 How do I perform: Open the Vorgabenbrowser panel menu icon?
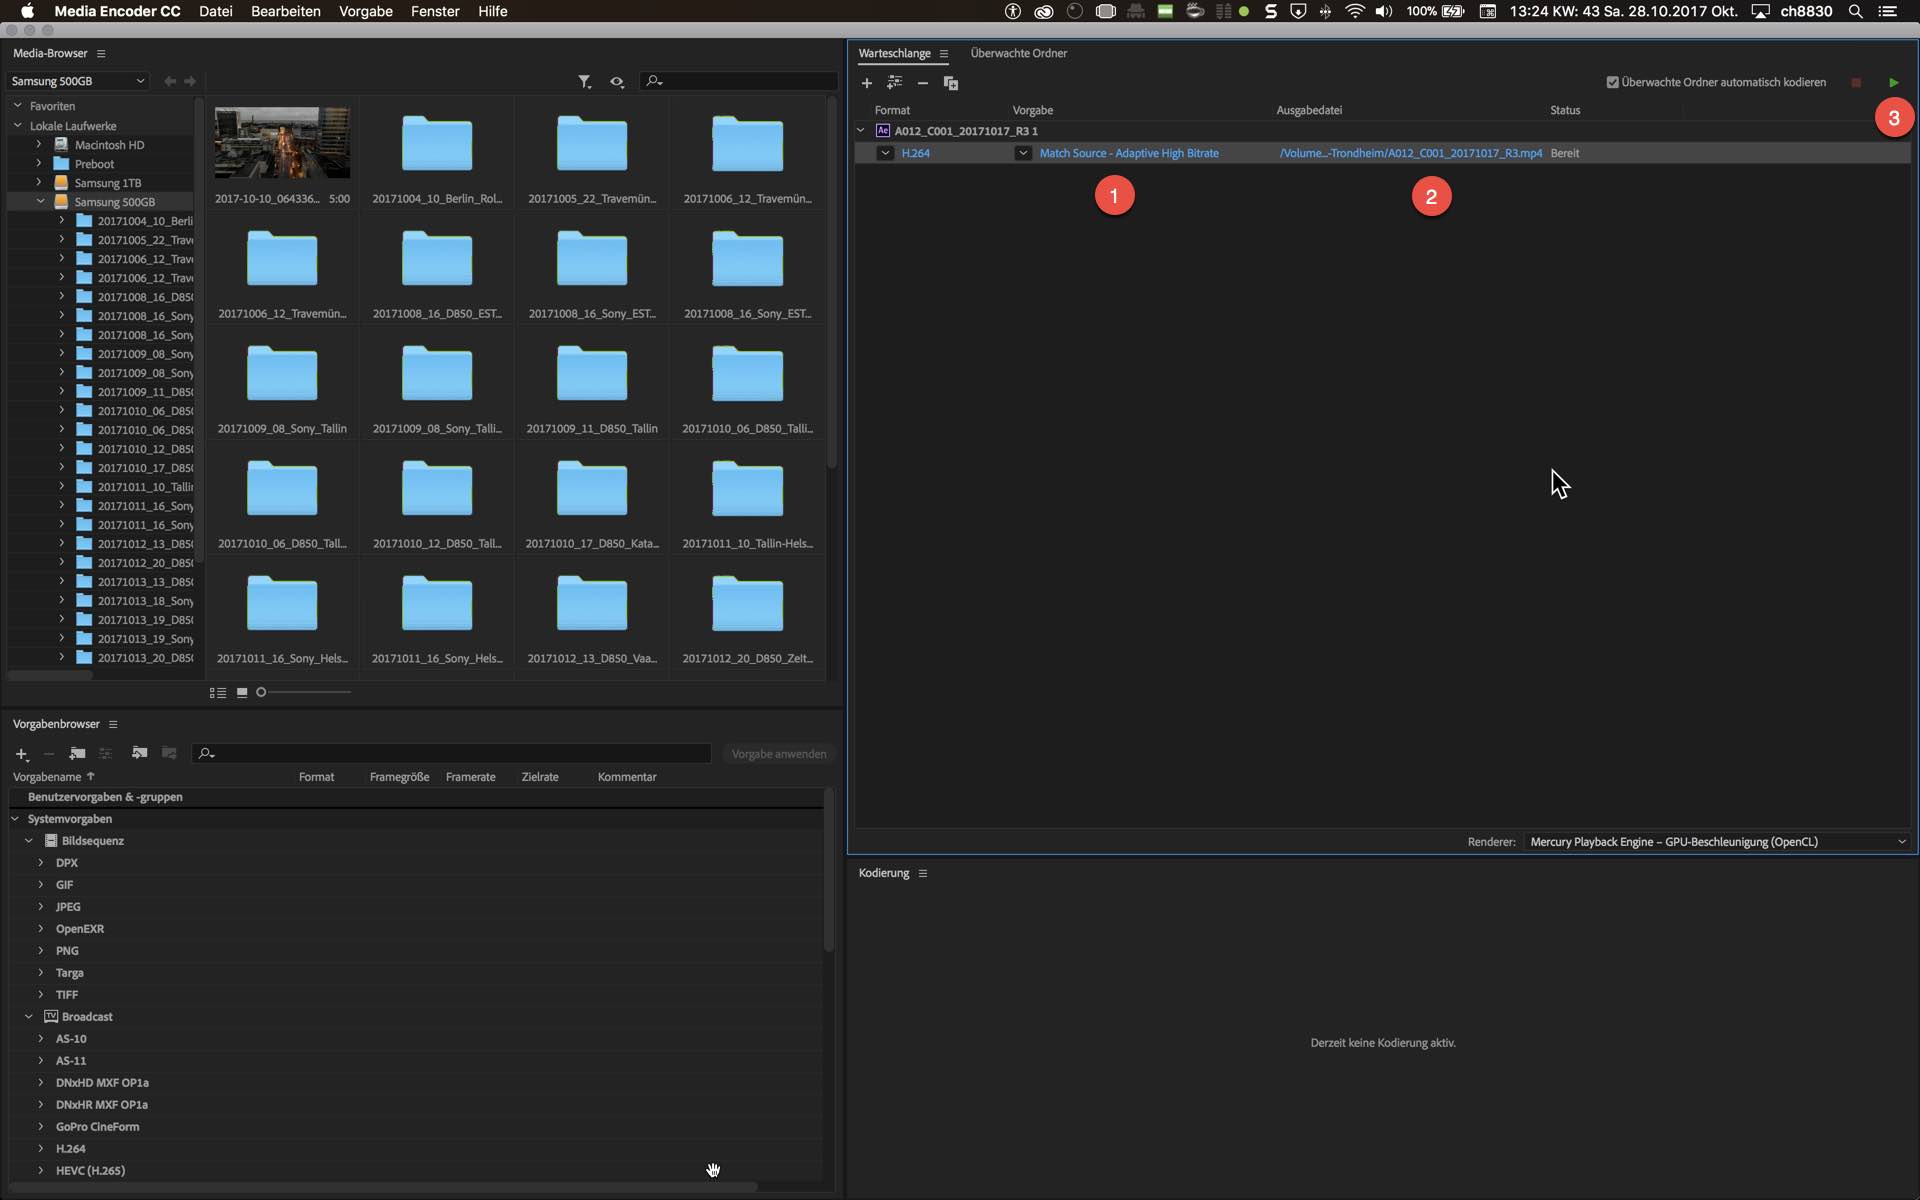[x=113, y=724]
